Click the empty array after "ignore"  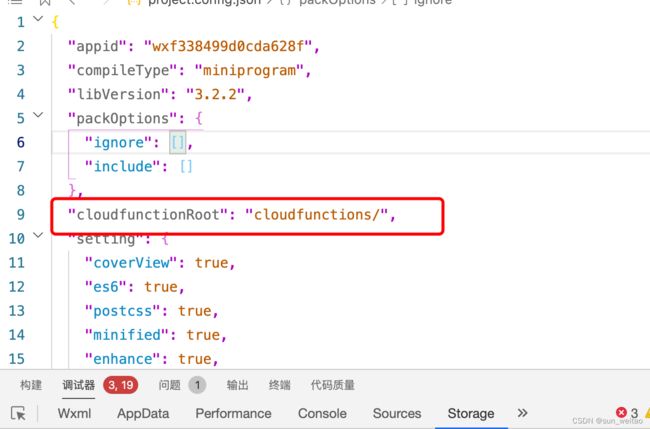177,143
